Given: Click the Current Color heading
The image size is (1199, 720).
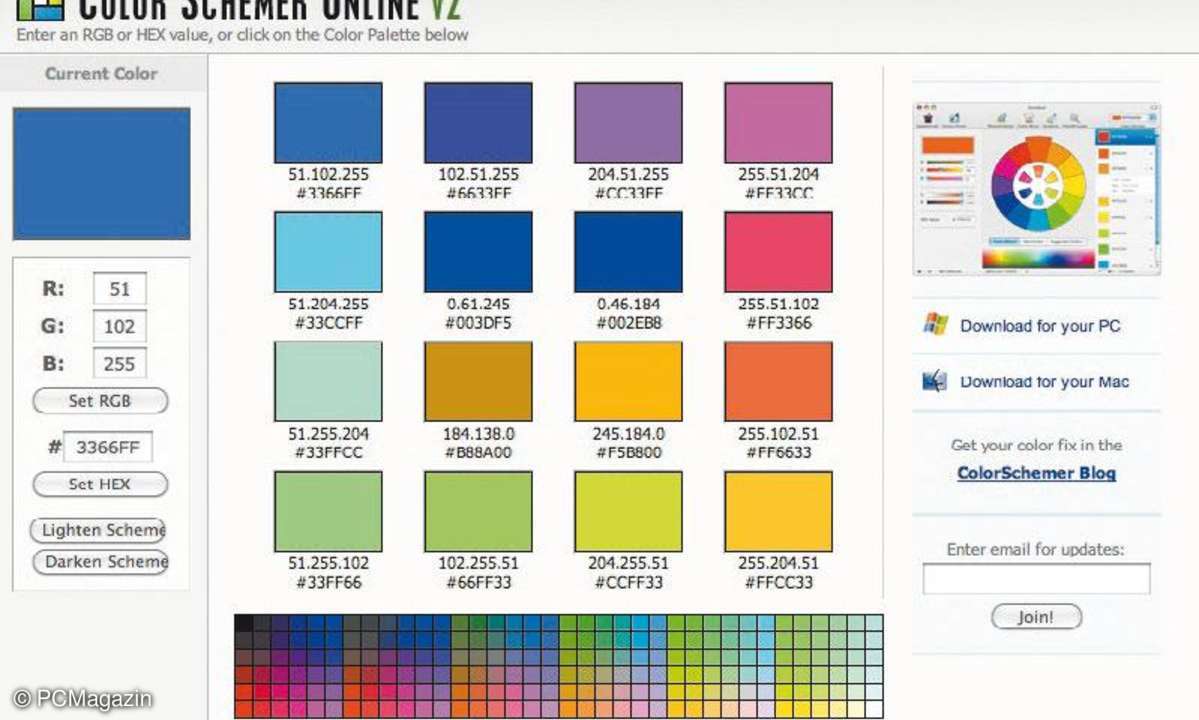Looking at the screenshot, I should [101, 74].
